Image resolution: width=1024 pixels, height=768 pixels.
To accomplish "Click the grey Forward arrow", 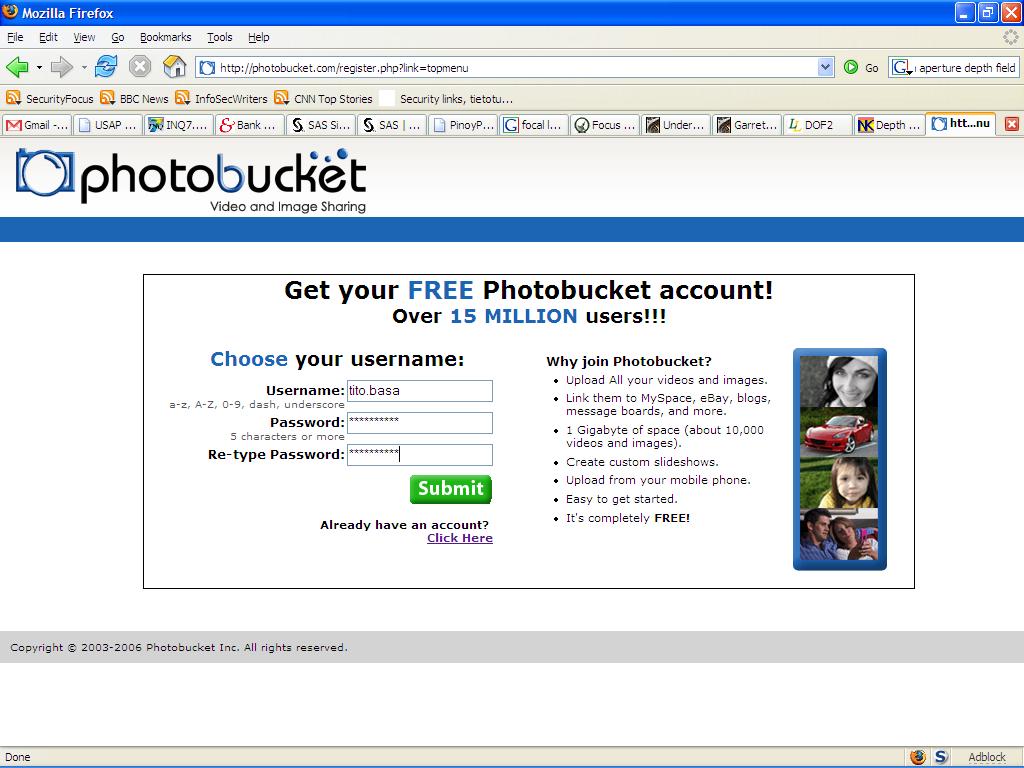I will 61,67.
